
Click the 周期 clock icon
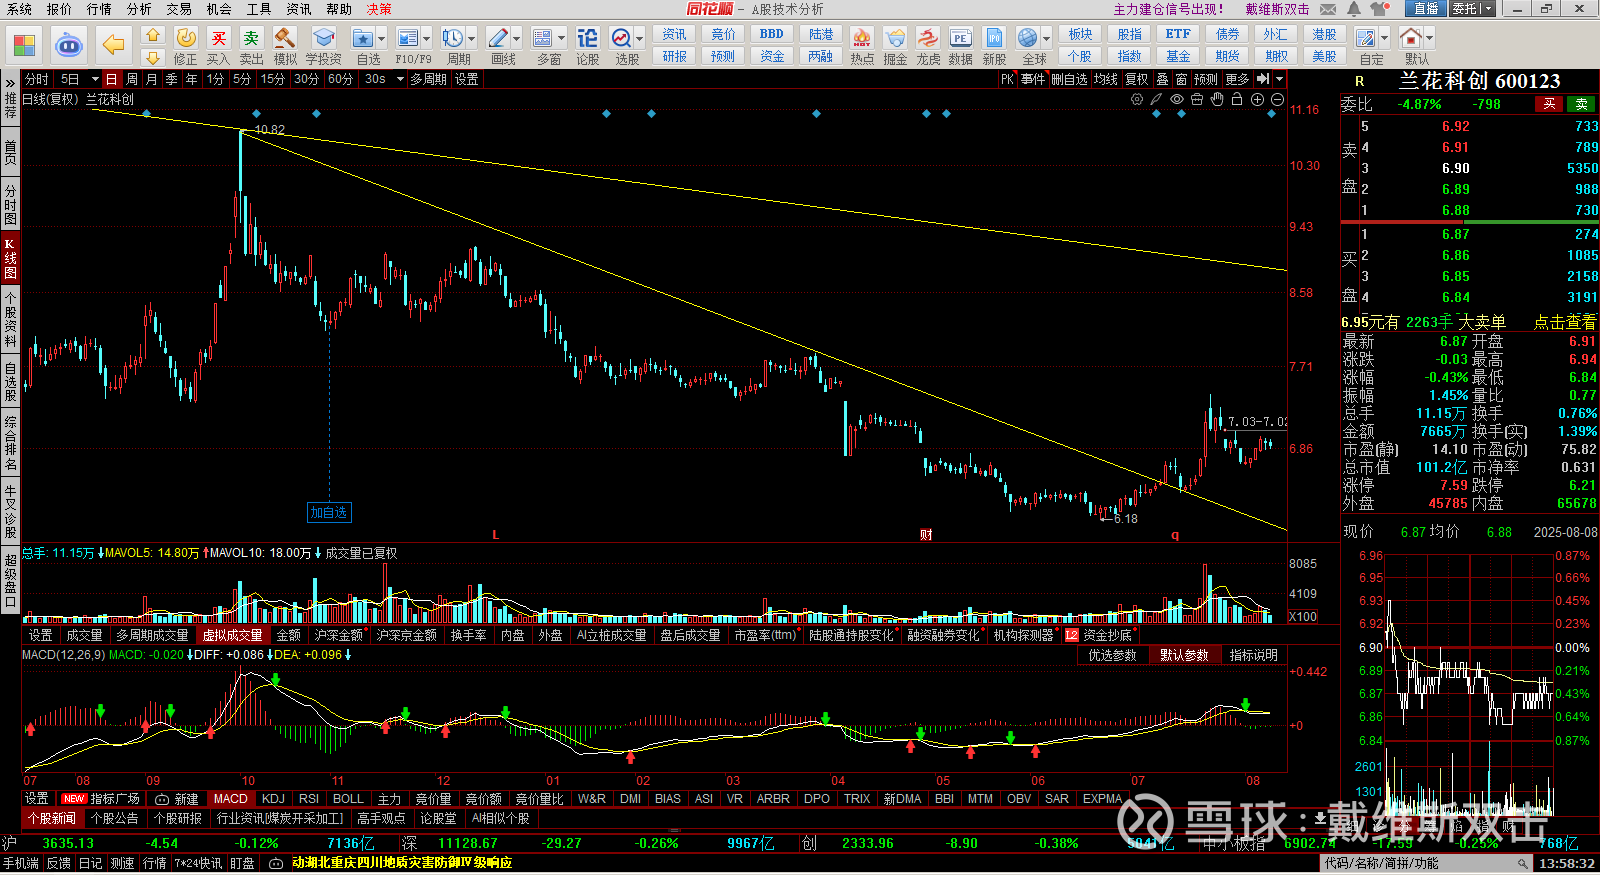coord(453,38)
